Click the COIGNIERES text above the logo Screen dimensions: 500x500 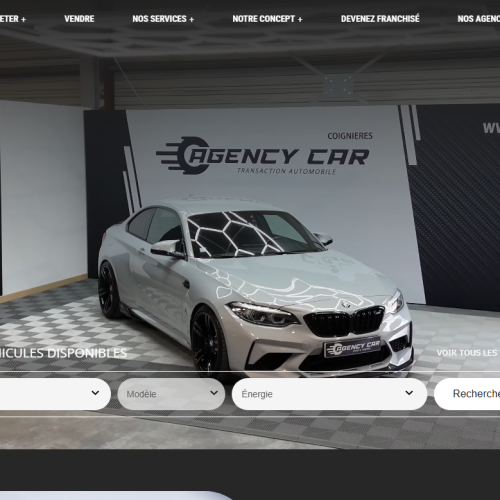(x=350, y=136)
